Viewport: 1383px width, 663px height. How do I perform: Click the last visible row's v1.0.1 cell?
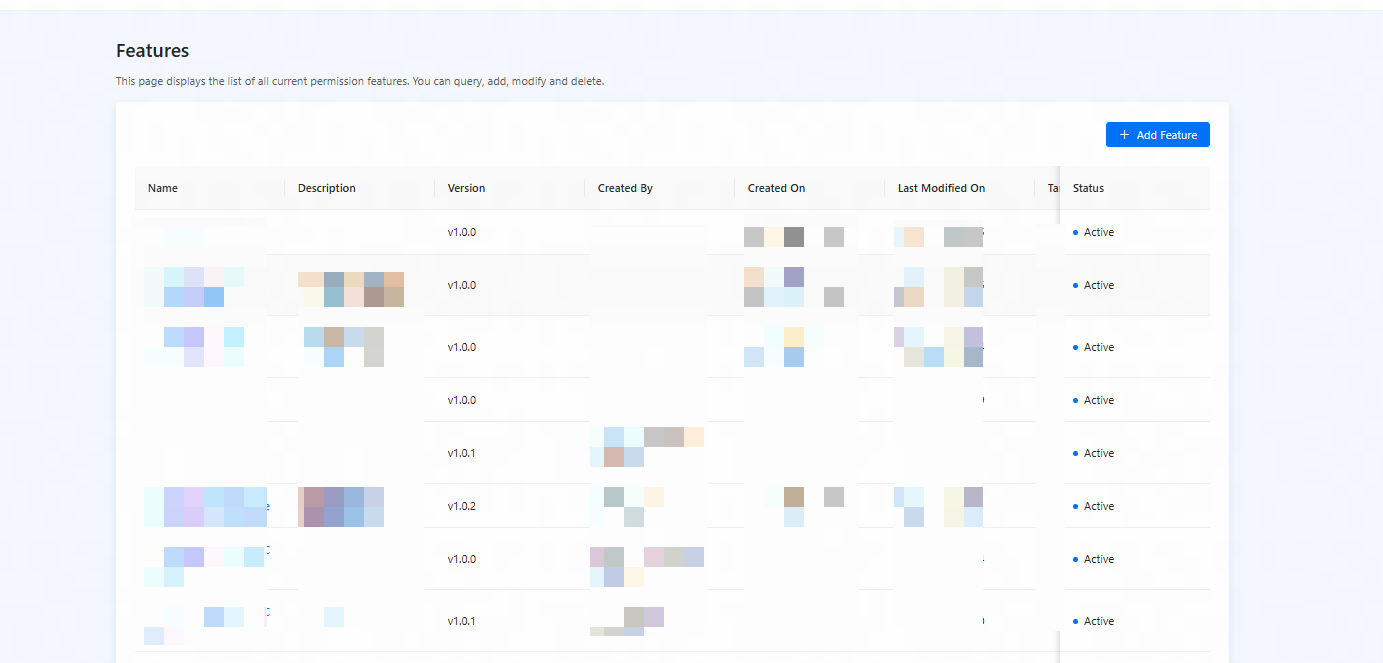[x=462, y=621]
